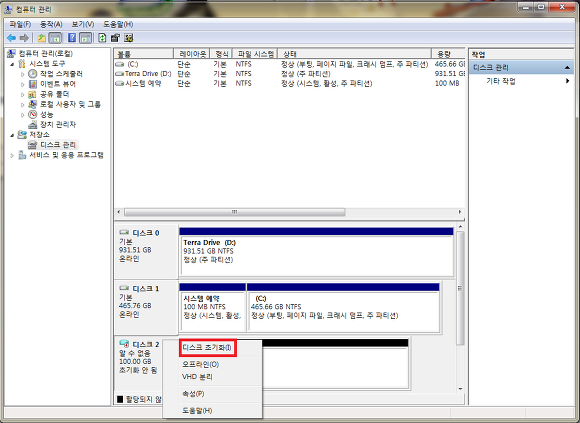Sort by the 용량 column header
The width and height of the screenshot is (580, 423).
pos(448,54)
